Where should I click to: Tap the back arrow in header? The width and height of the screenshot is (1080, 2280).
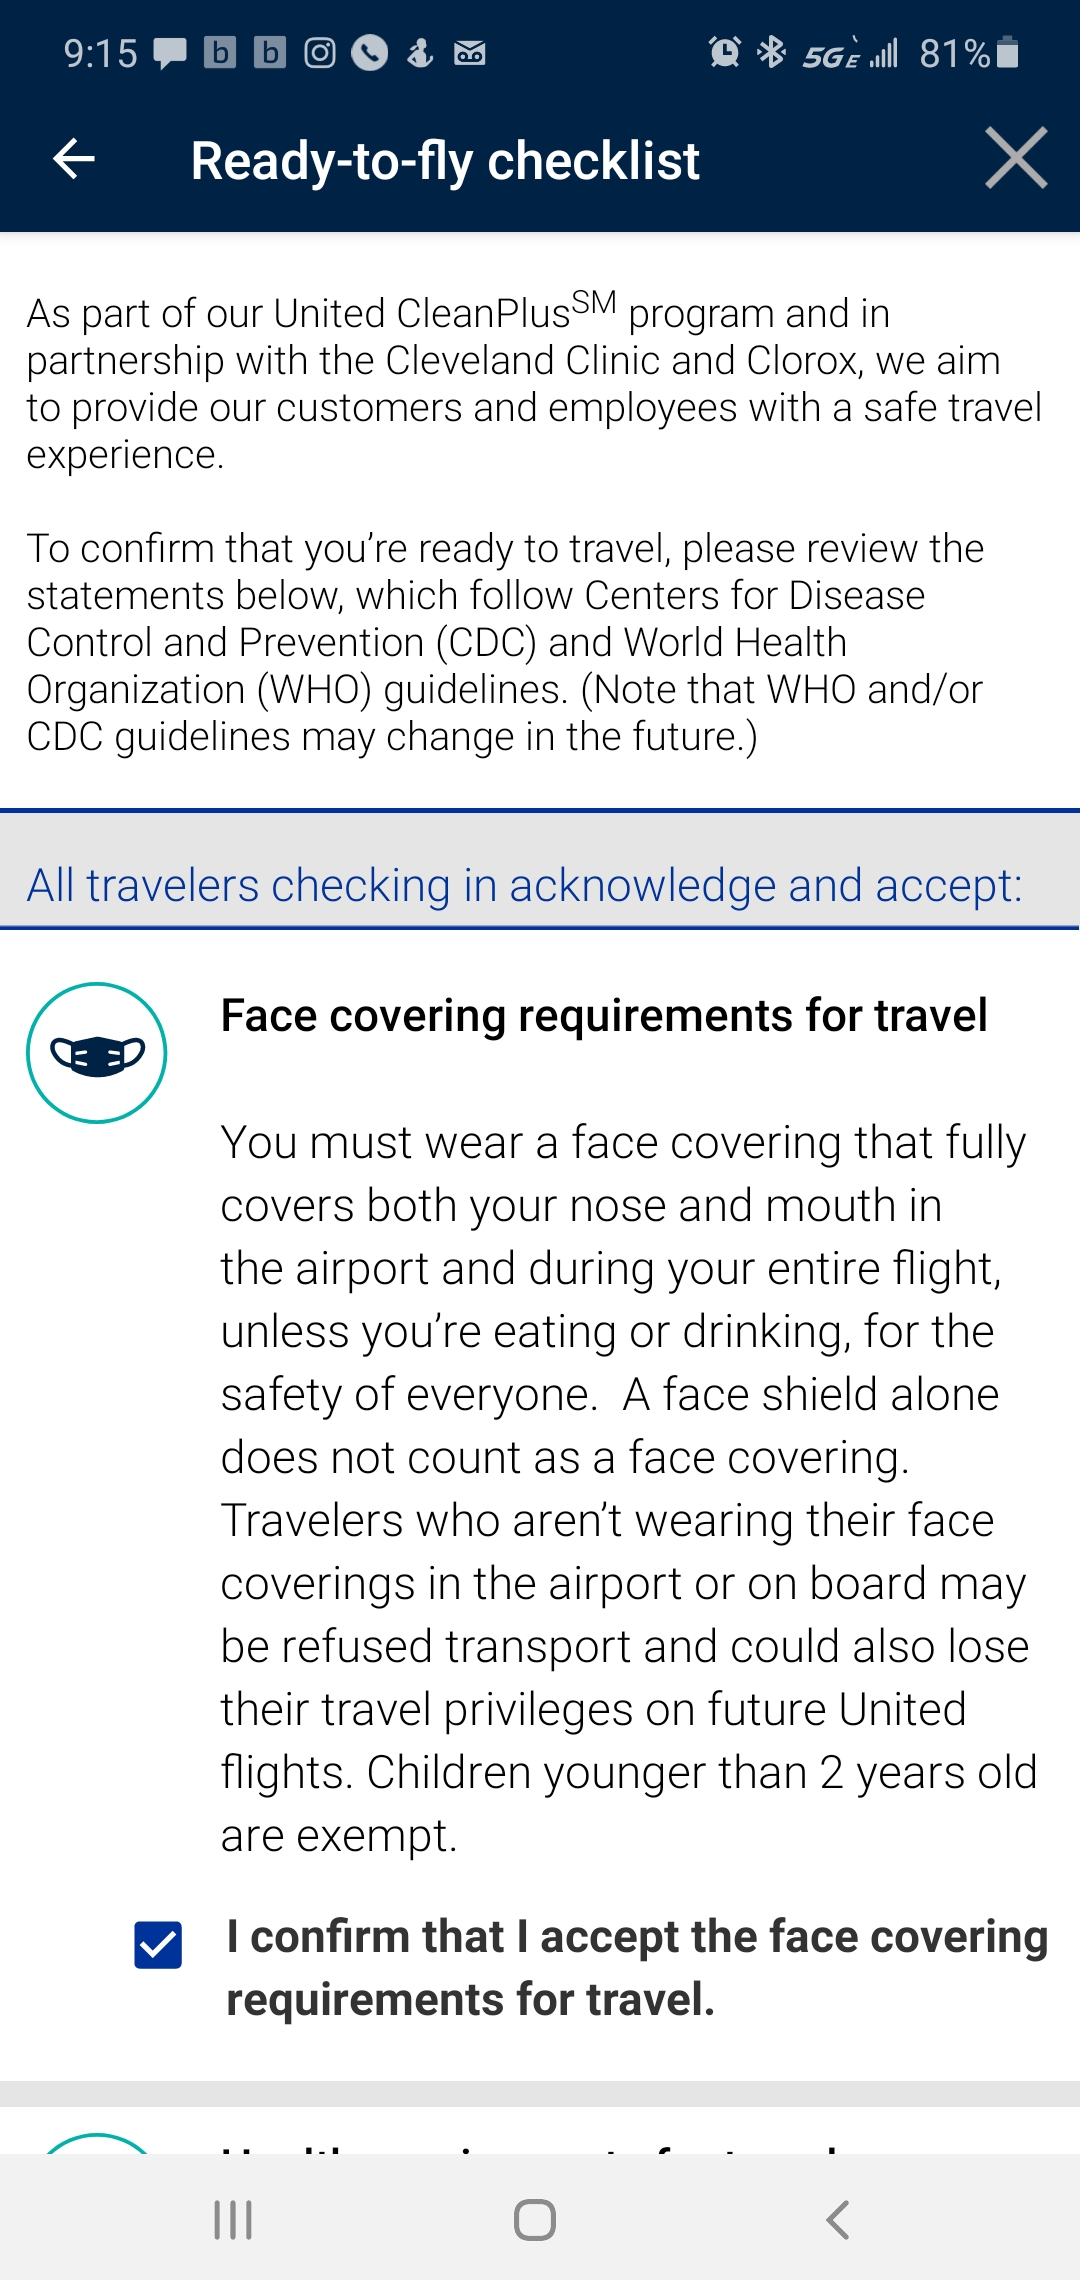tap(74, 159)
